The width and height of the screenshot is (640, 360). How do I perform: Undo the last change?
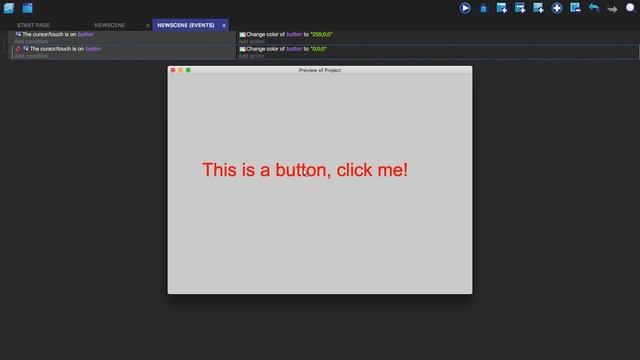point(594,8)
